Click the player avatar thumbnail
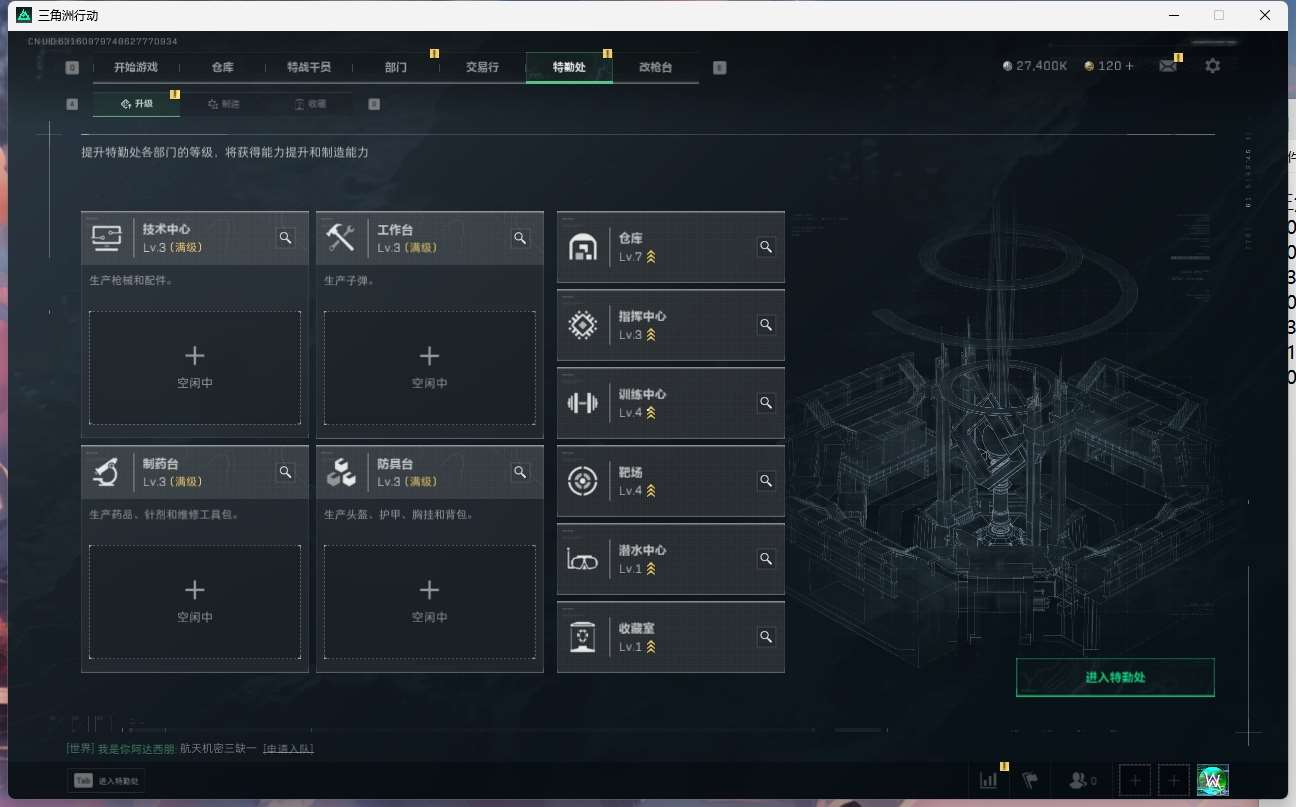This screenshot has width=1296, height=807. [1213, 780]
